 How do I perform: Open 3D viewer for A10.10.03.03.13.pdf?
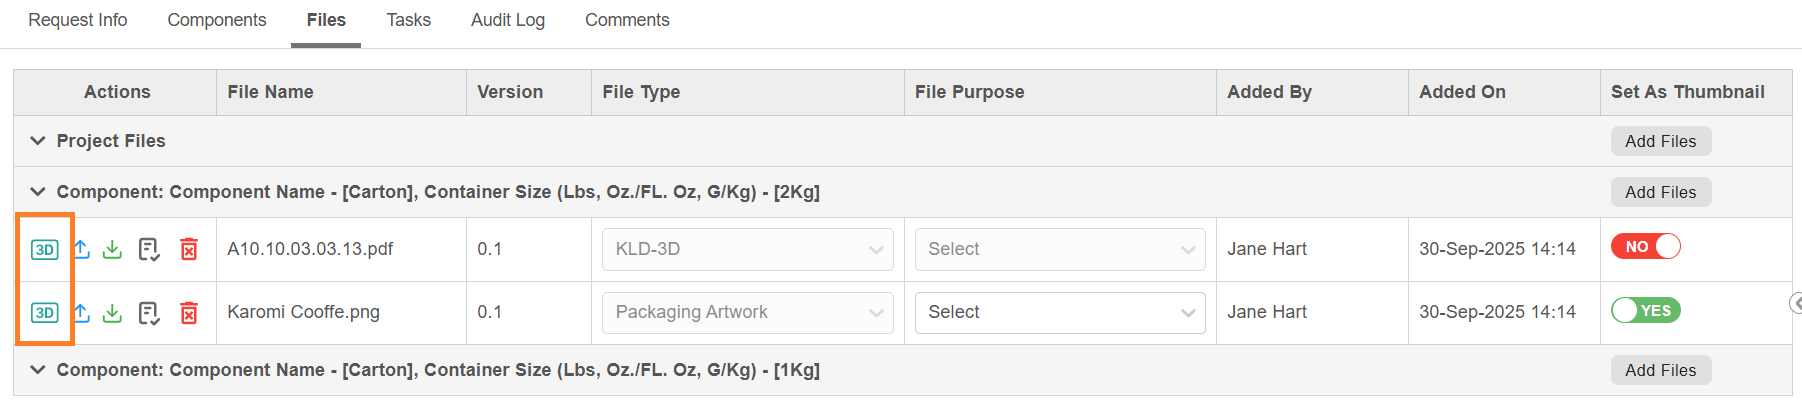tap(44, 249)
